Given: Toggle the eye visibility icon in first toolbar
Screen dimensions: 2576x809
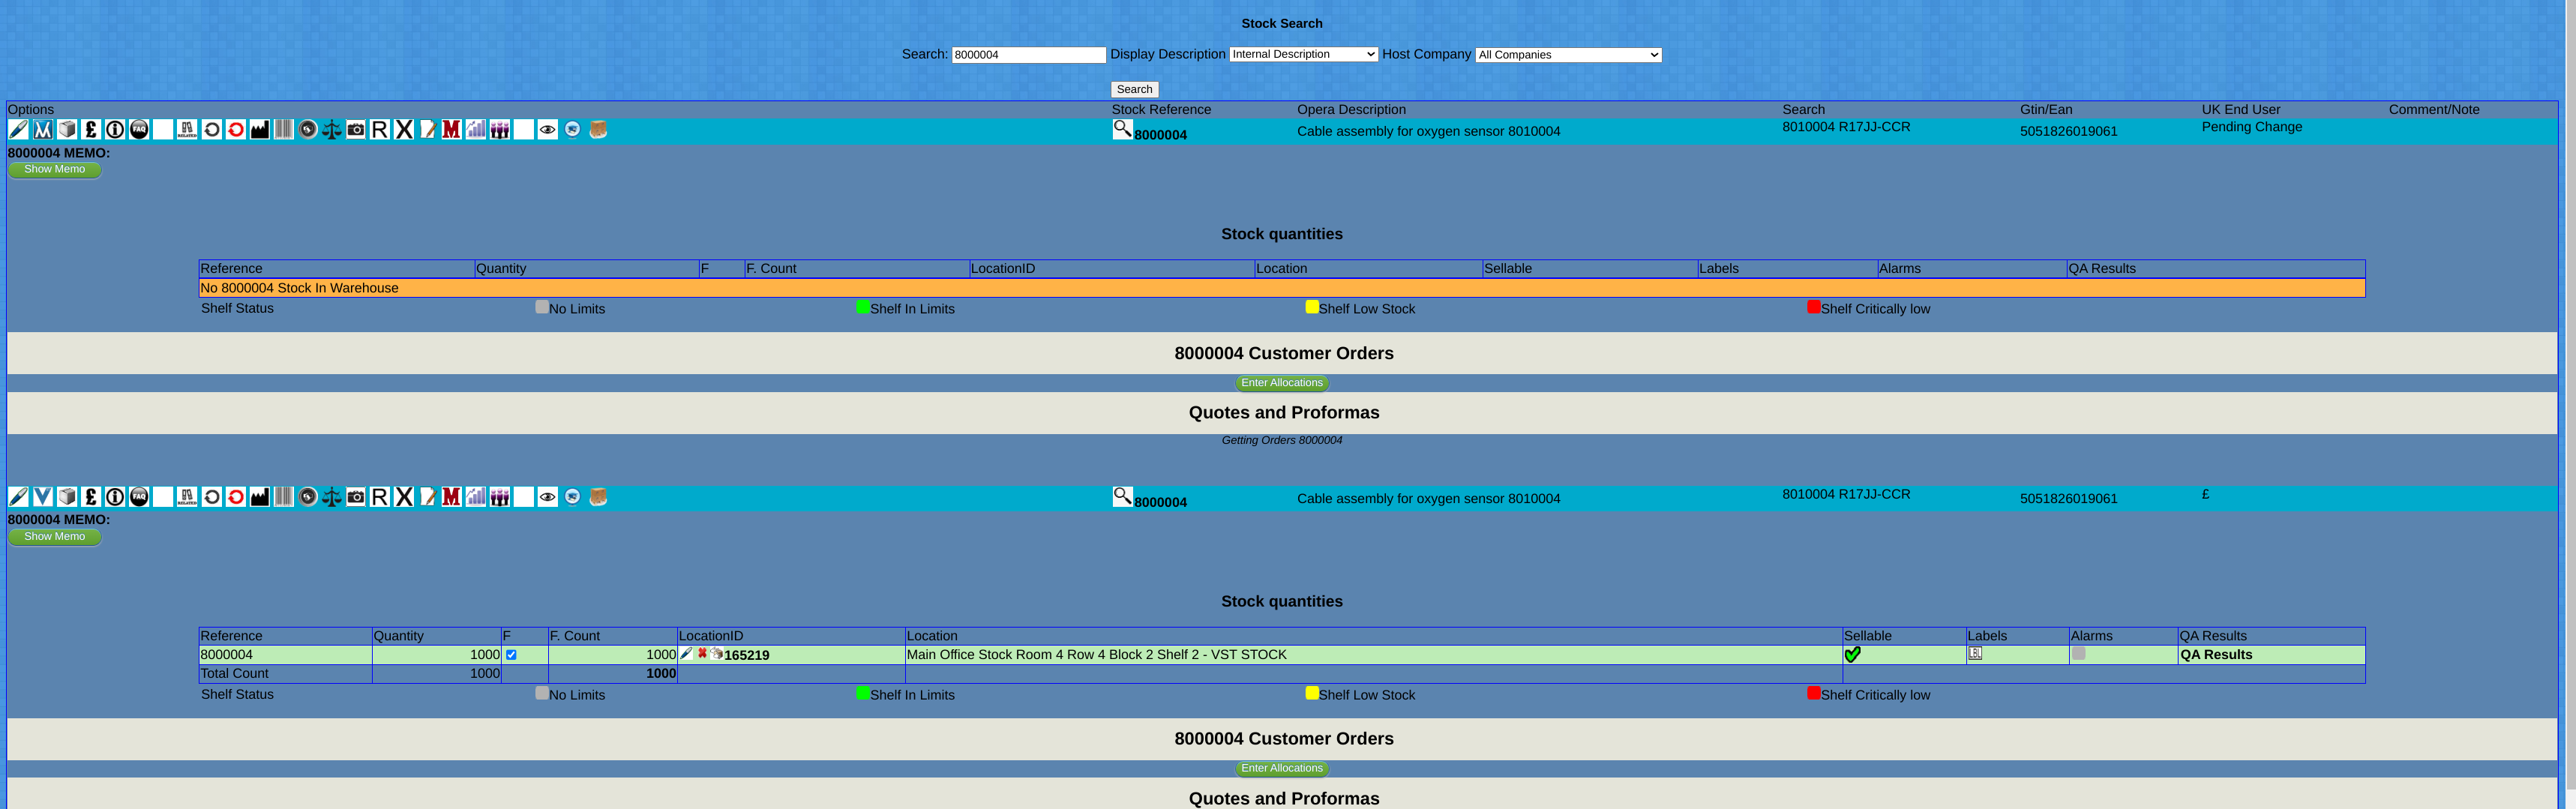Looking at the screenshot, I should [x=547, y=130].
